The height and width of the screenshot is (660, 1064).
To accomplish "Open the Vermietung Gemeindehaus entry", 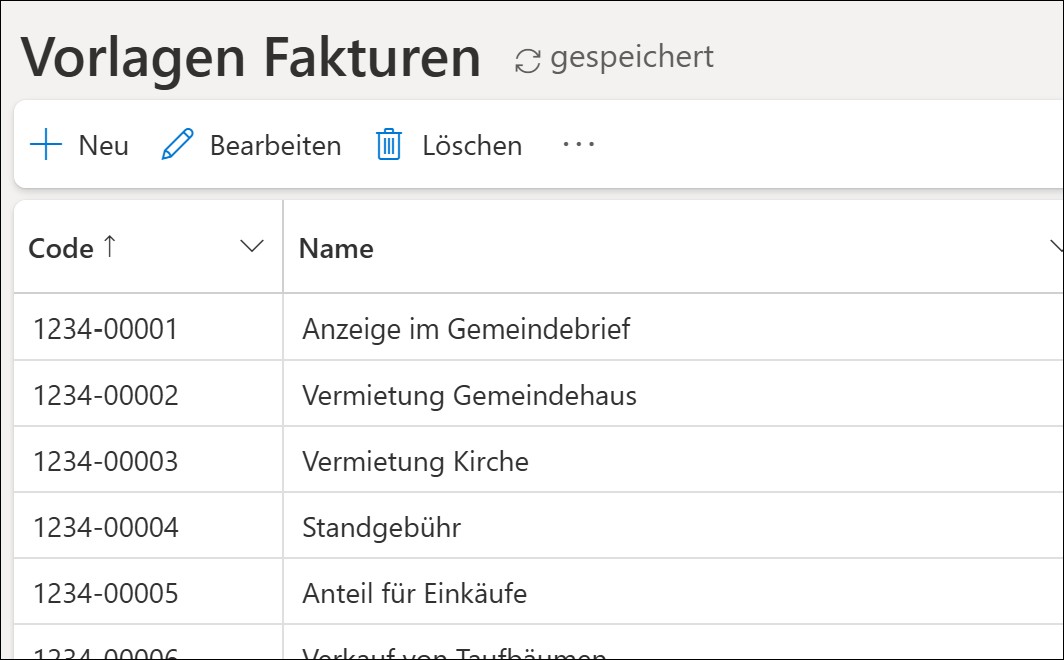I will (469, 395).
